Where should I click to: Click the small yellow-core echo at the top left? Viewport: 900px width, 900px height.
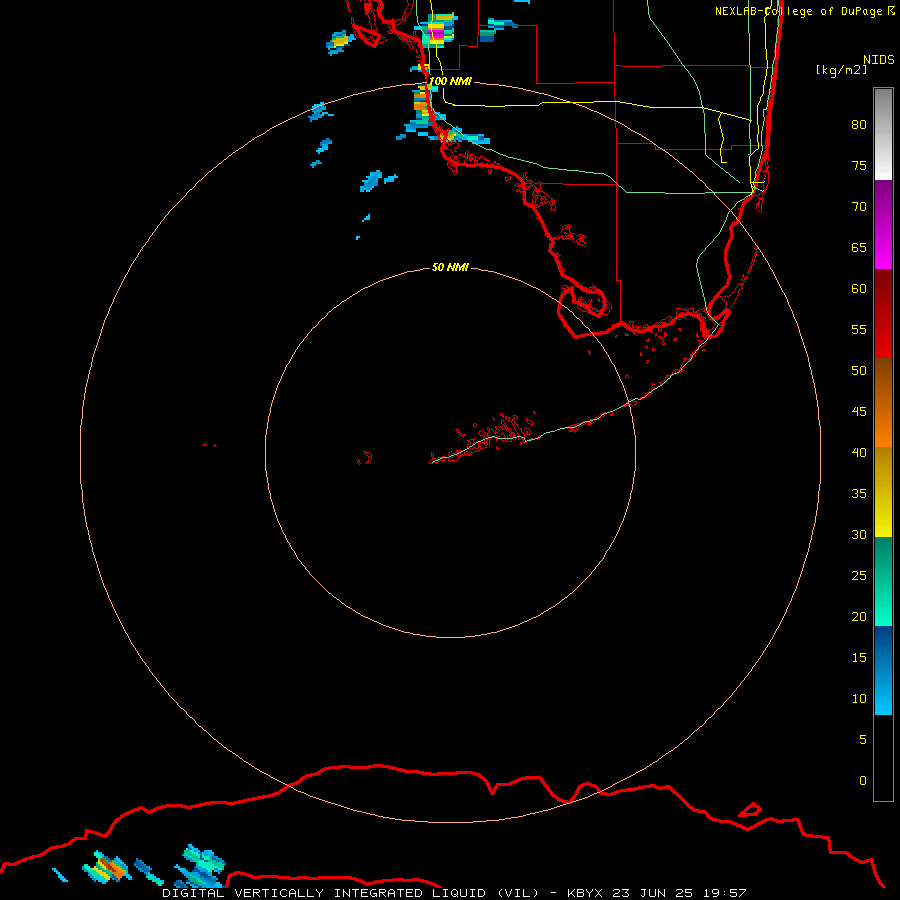340,42
